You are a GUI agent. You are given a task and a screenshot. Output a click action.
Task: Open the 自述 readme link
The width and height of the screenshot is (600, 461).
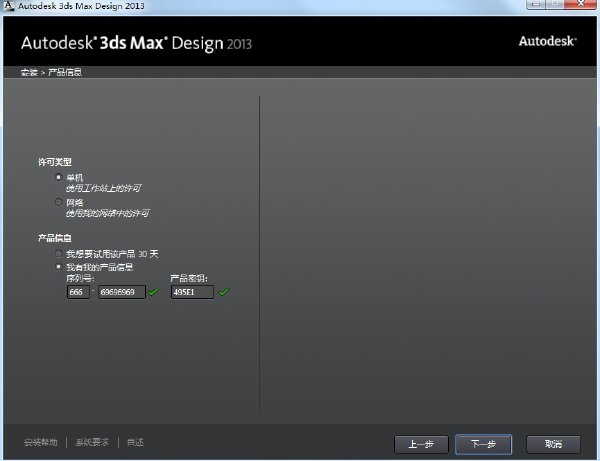135,443
